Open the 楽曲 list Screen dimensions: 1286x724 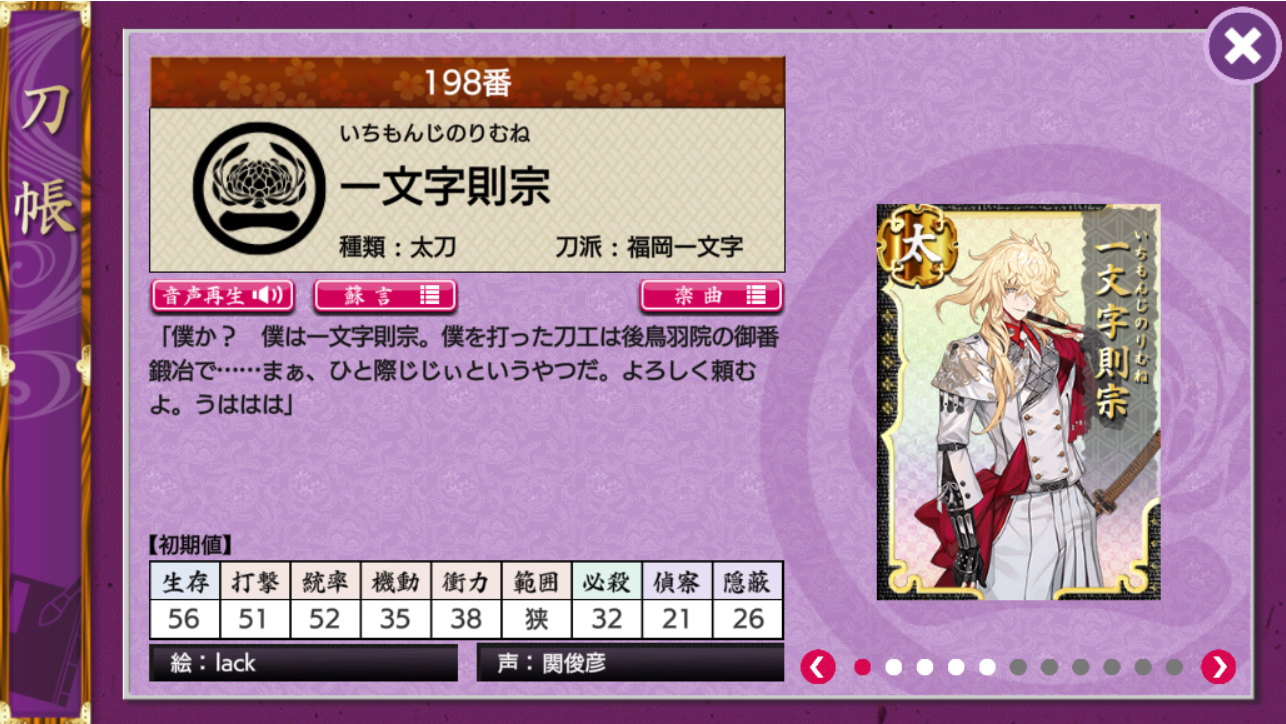tap(711, 295)
